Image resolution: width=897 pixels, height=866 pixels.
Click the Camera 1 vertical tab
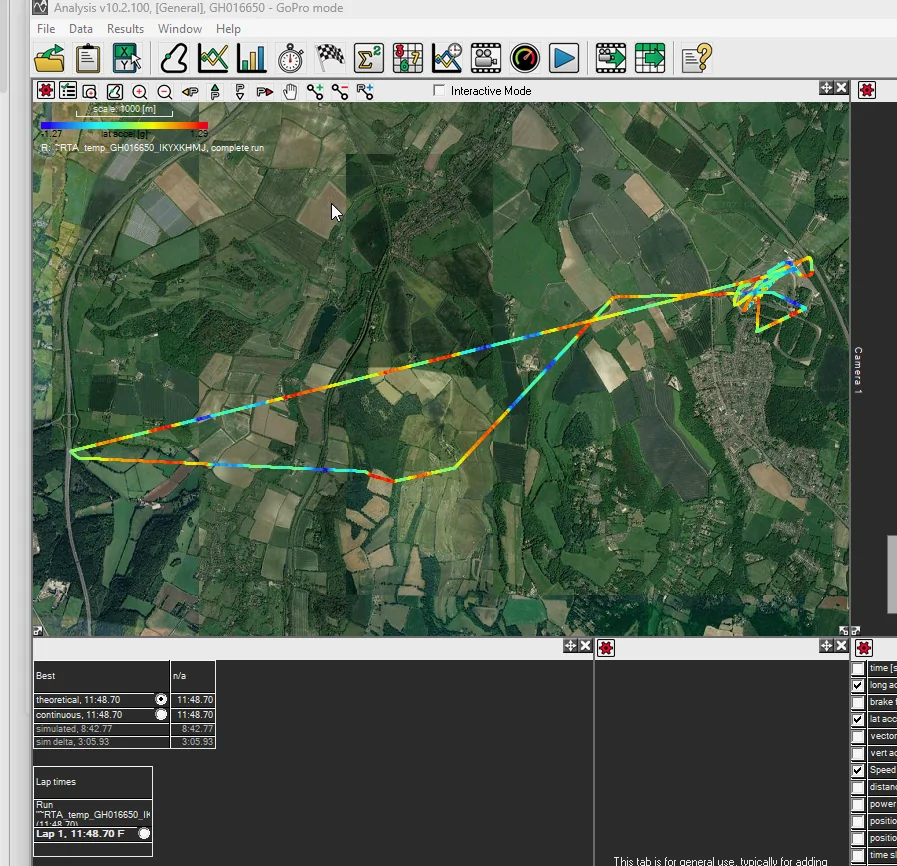(858, 370)
